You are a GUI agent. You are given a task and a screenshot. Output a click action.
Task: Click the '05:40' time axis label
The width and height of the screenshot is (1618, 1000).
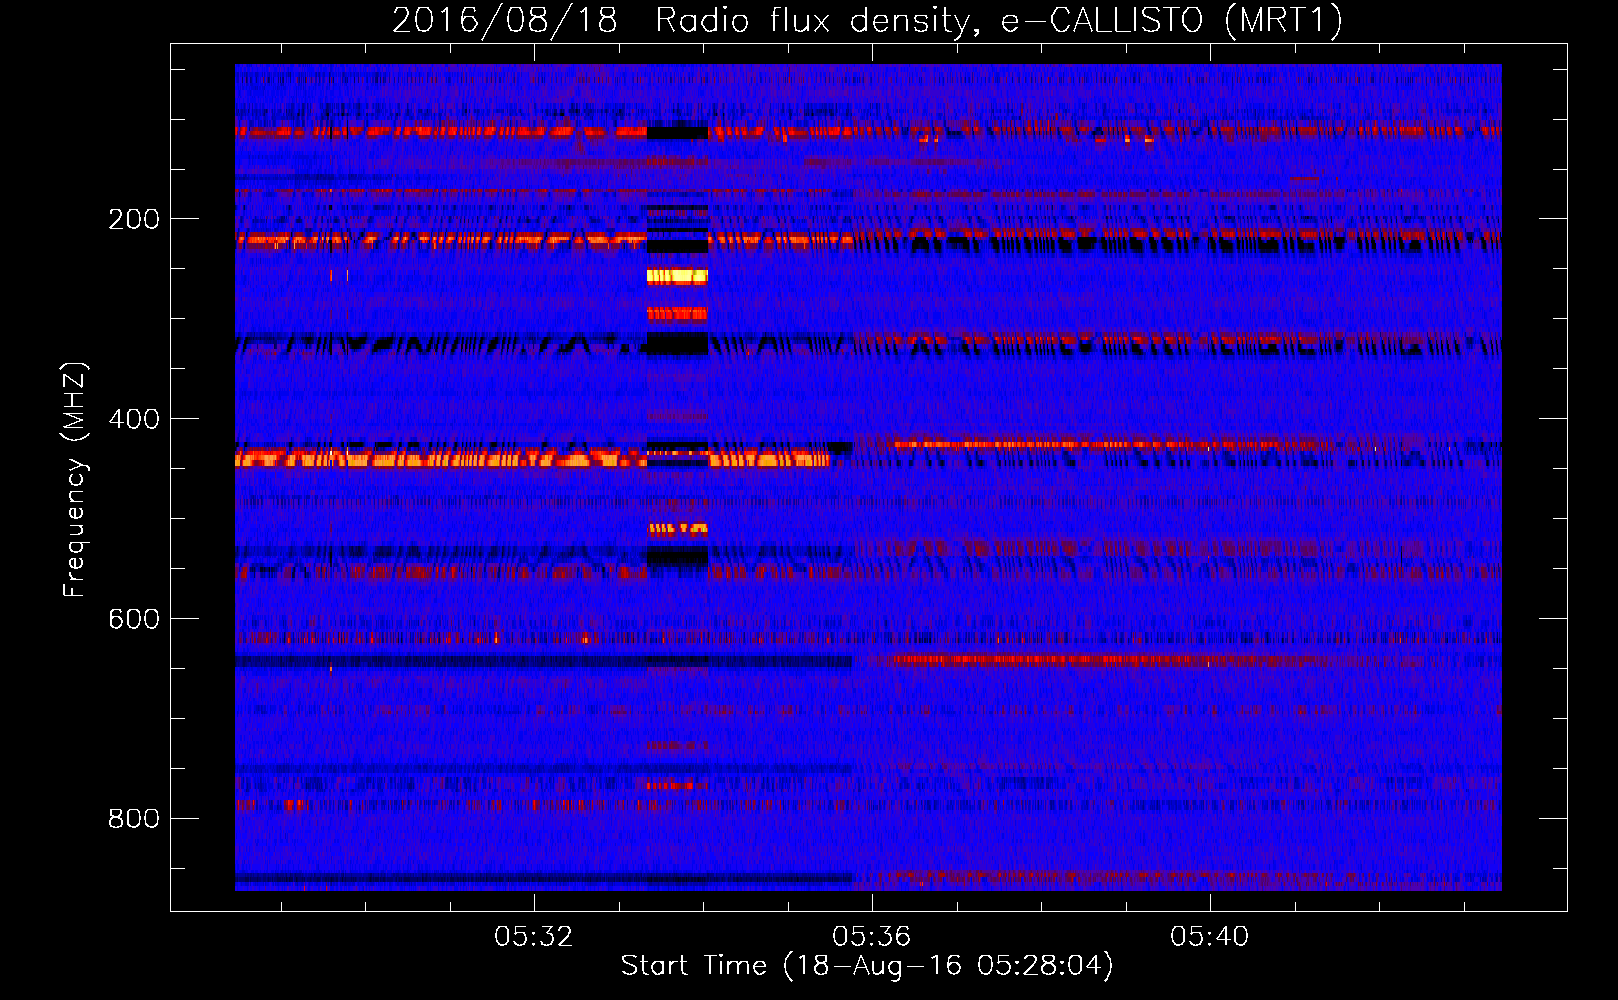(x=1210, y=936)
